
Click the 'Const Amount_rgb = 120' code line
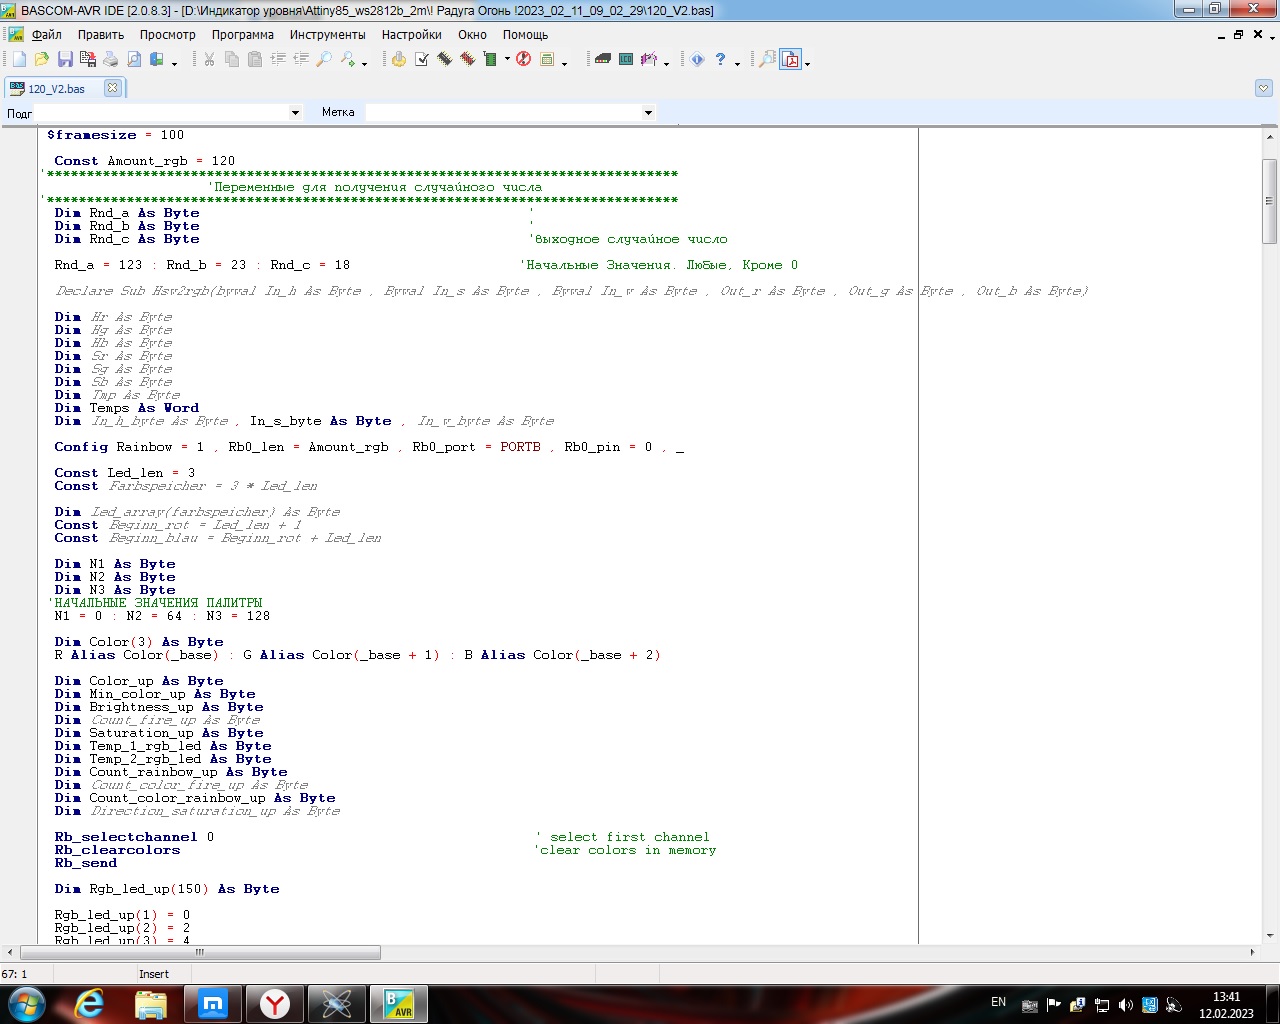point(145,161)
